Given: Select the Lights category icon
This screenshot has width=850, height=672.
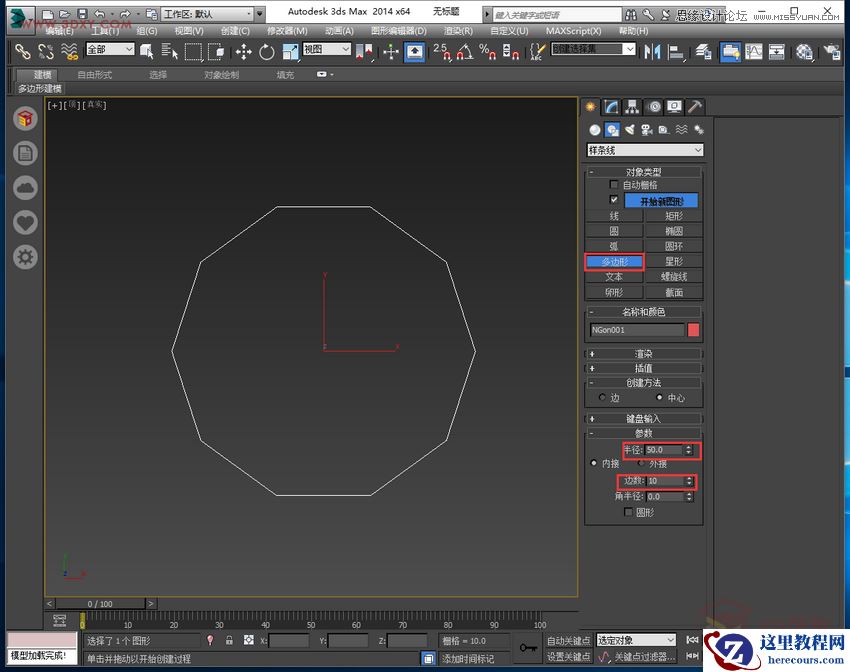Looking at the screenshot, I should pyautogui.click(x=630, y=129).
